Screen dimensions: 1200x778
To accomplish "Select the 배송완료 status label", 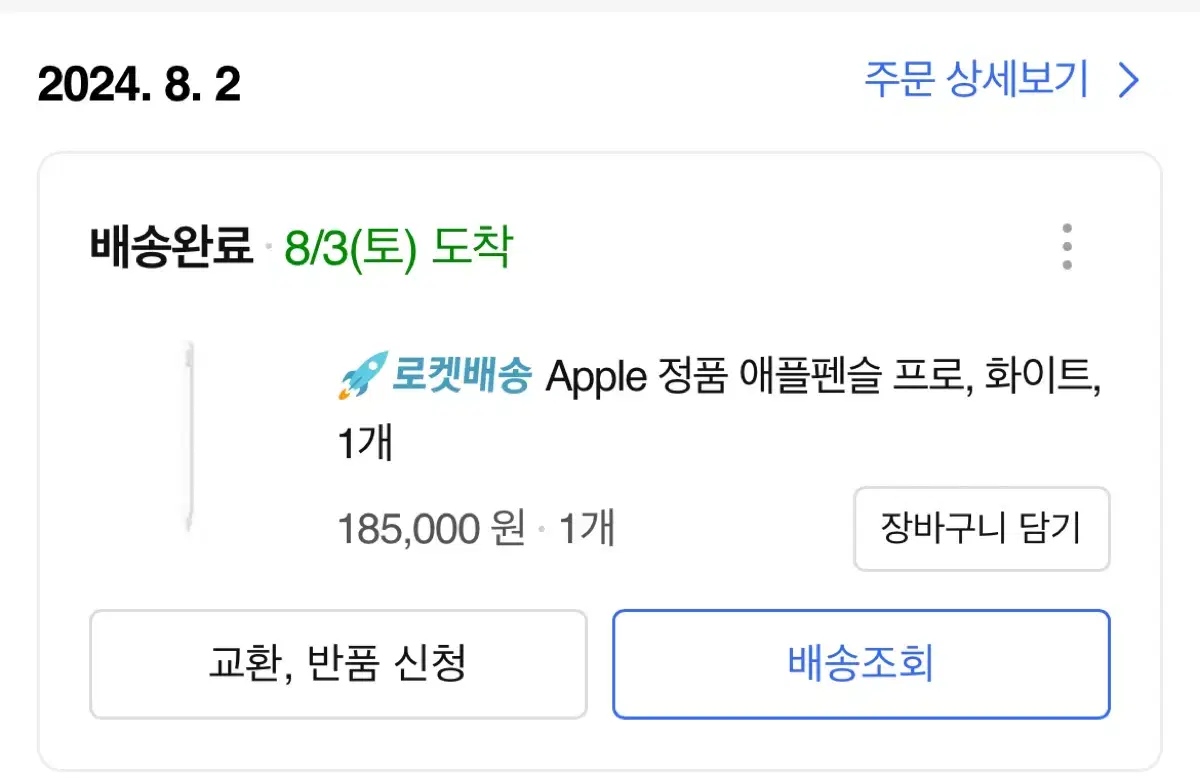I will (171, 246).
